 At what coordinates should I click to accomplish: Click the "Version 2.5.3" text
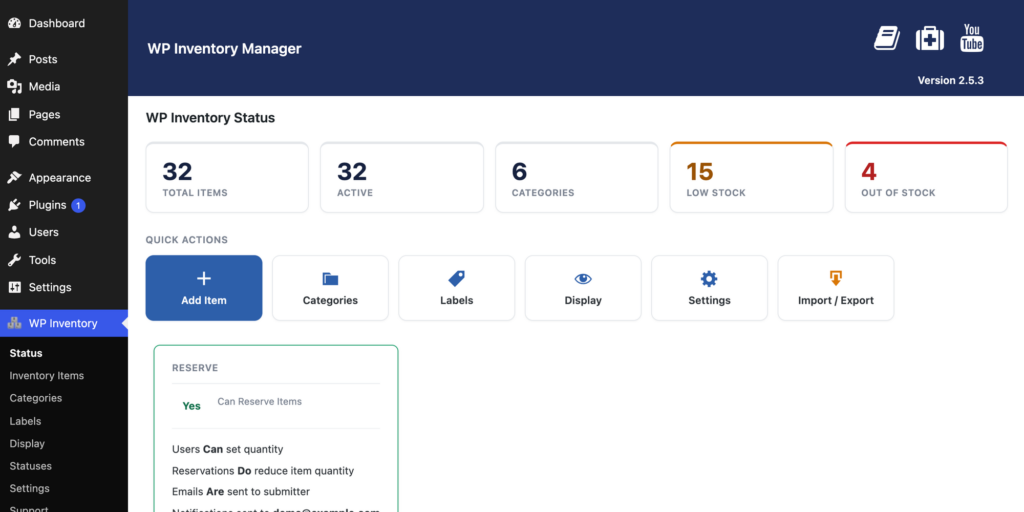click(951, 80)
